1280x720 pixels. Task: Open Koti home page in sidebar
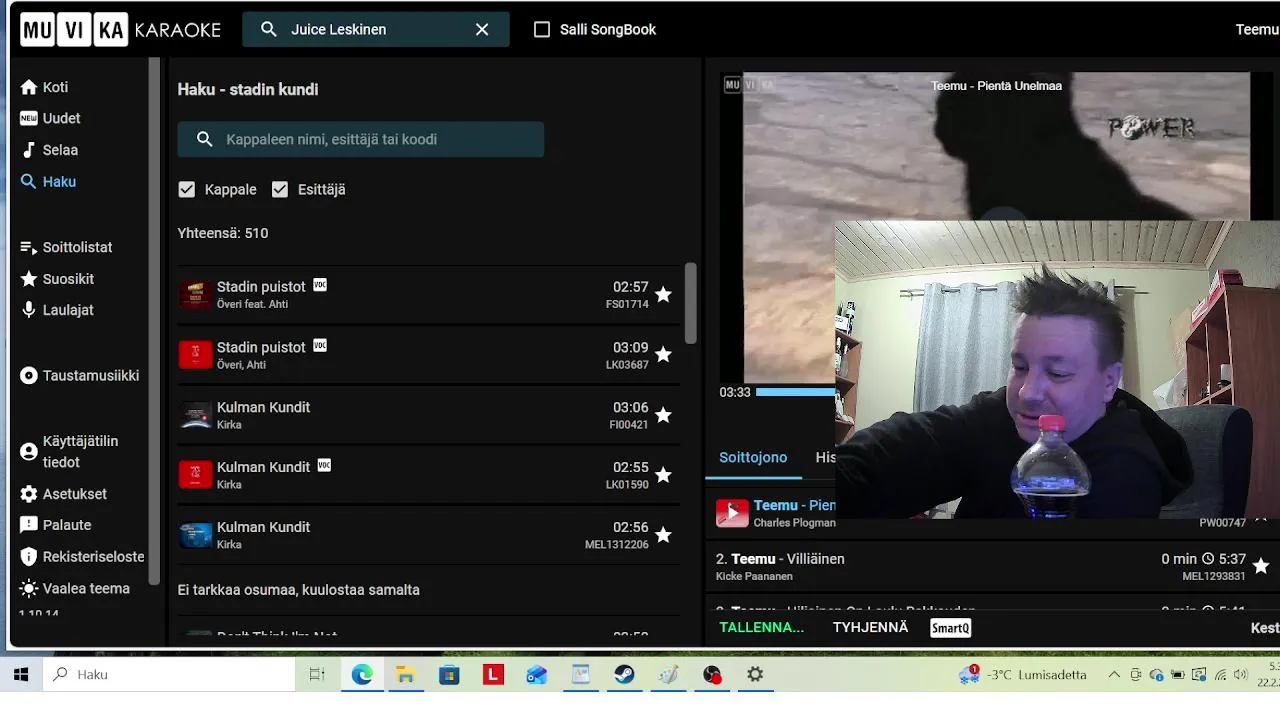tap(45, 87)
